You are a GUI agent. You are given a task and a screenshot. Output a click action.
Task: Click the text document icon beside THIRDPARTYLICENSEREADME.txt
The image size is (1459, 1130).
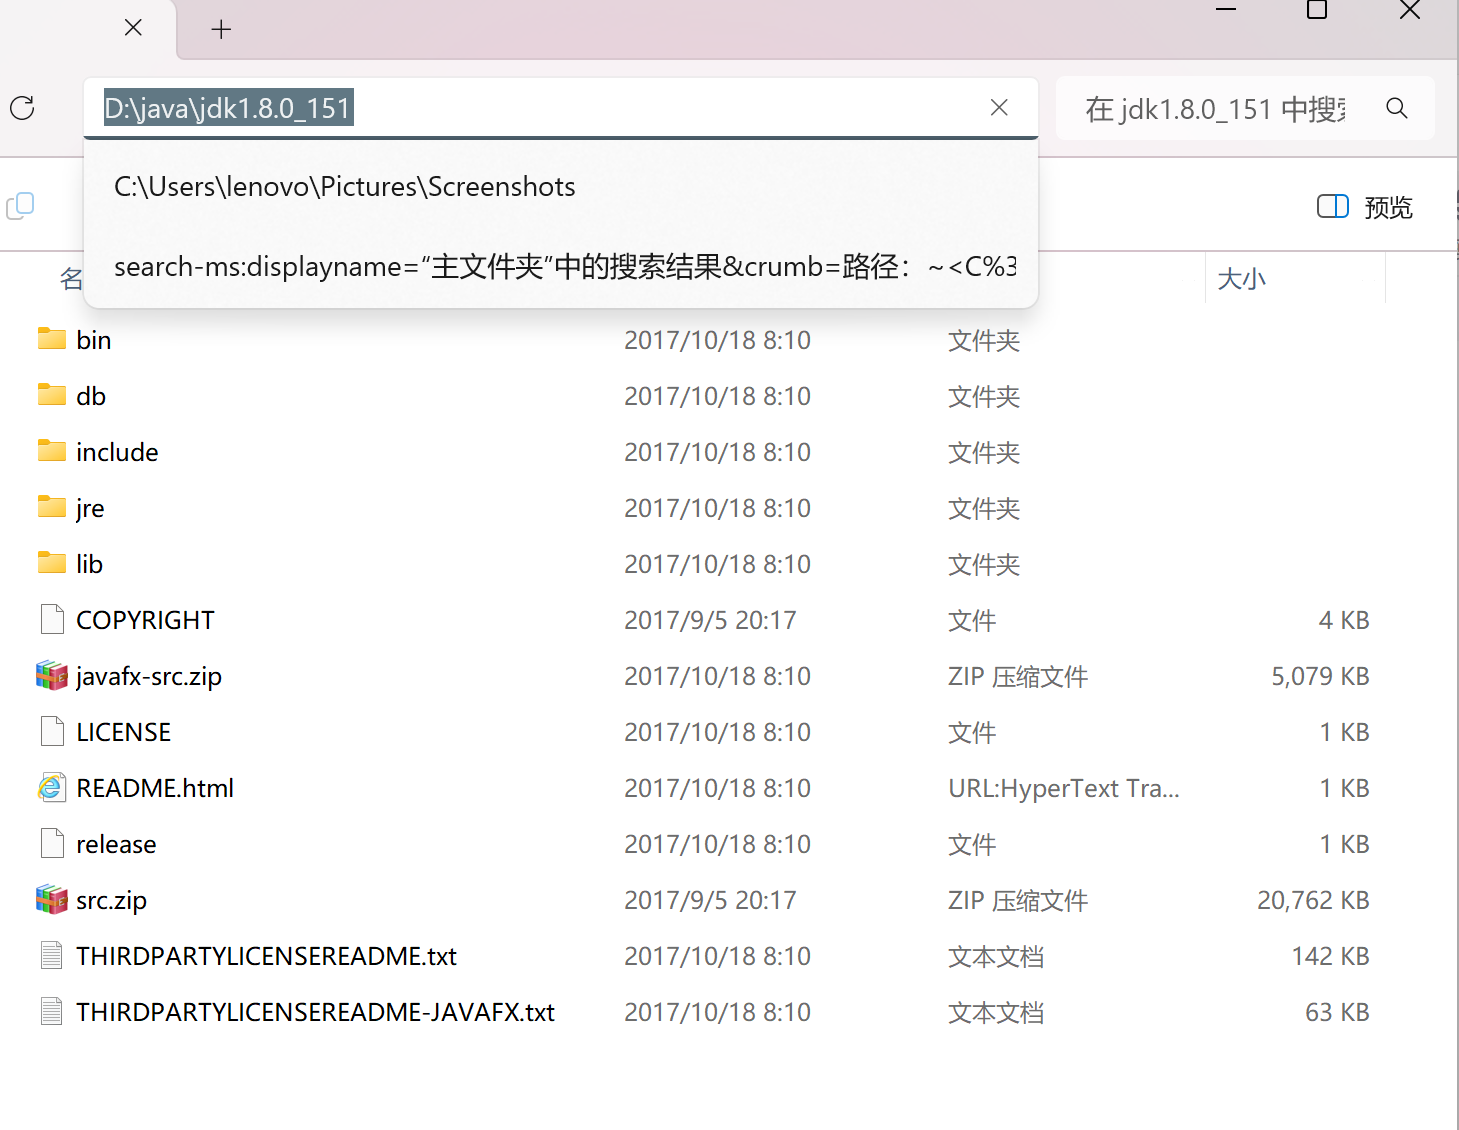click(50, 955)
